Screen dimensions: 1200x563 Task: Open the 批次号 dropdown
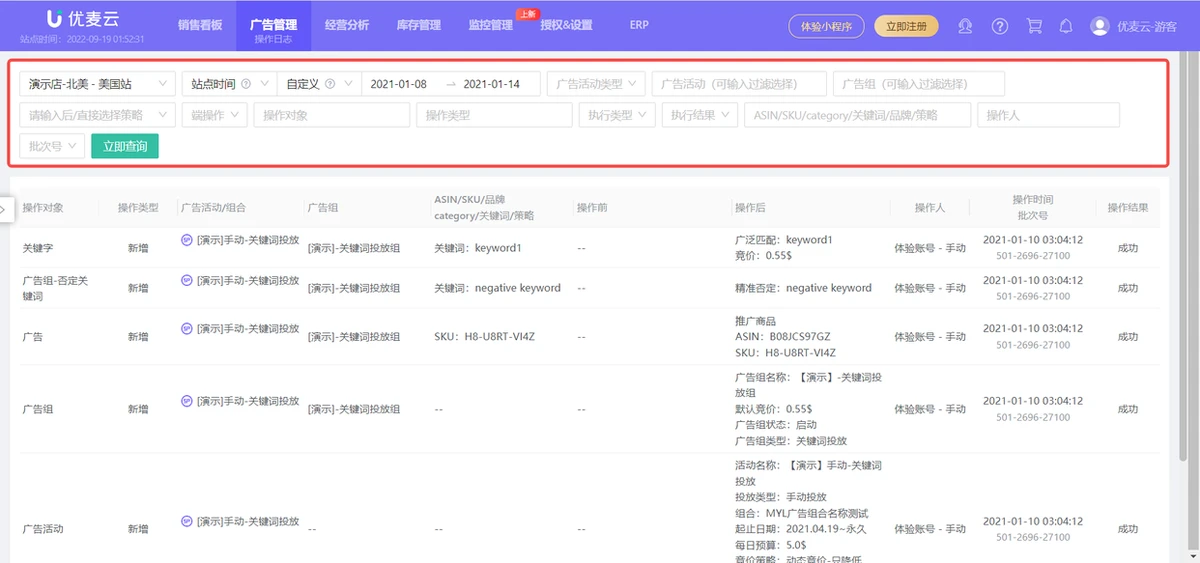point(52,146)
